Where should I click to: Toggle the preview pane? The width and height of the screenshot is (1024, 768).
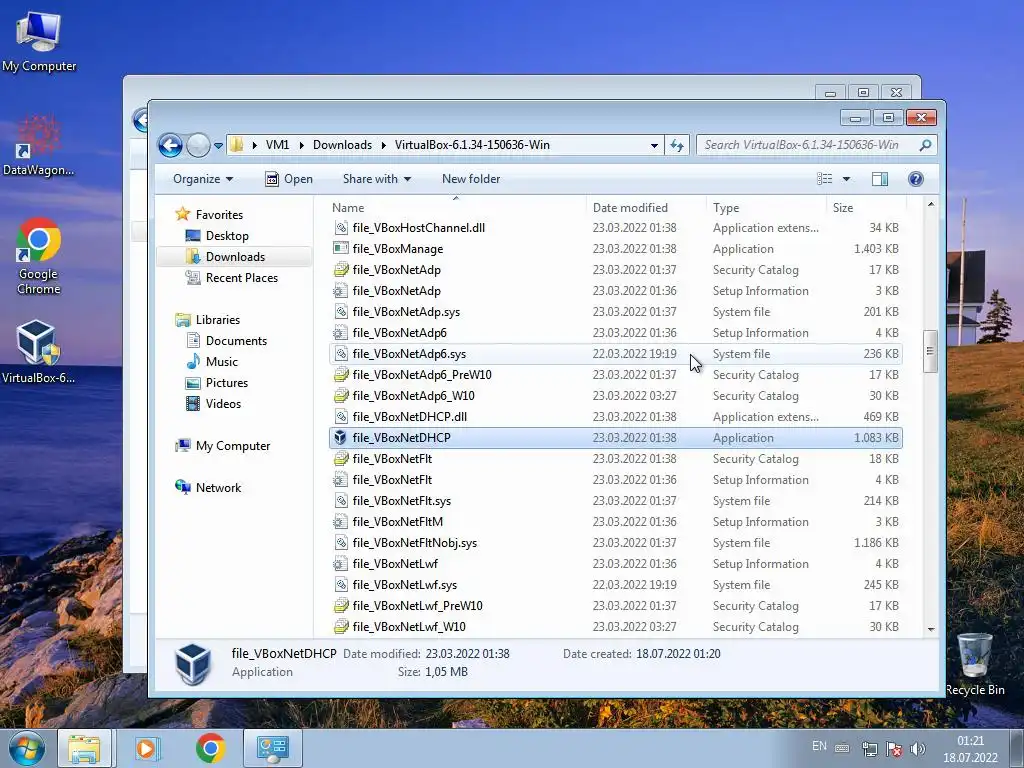pyautogui.click(x=880, y=179)
